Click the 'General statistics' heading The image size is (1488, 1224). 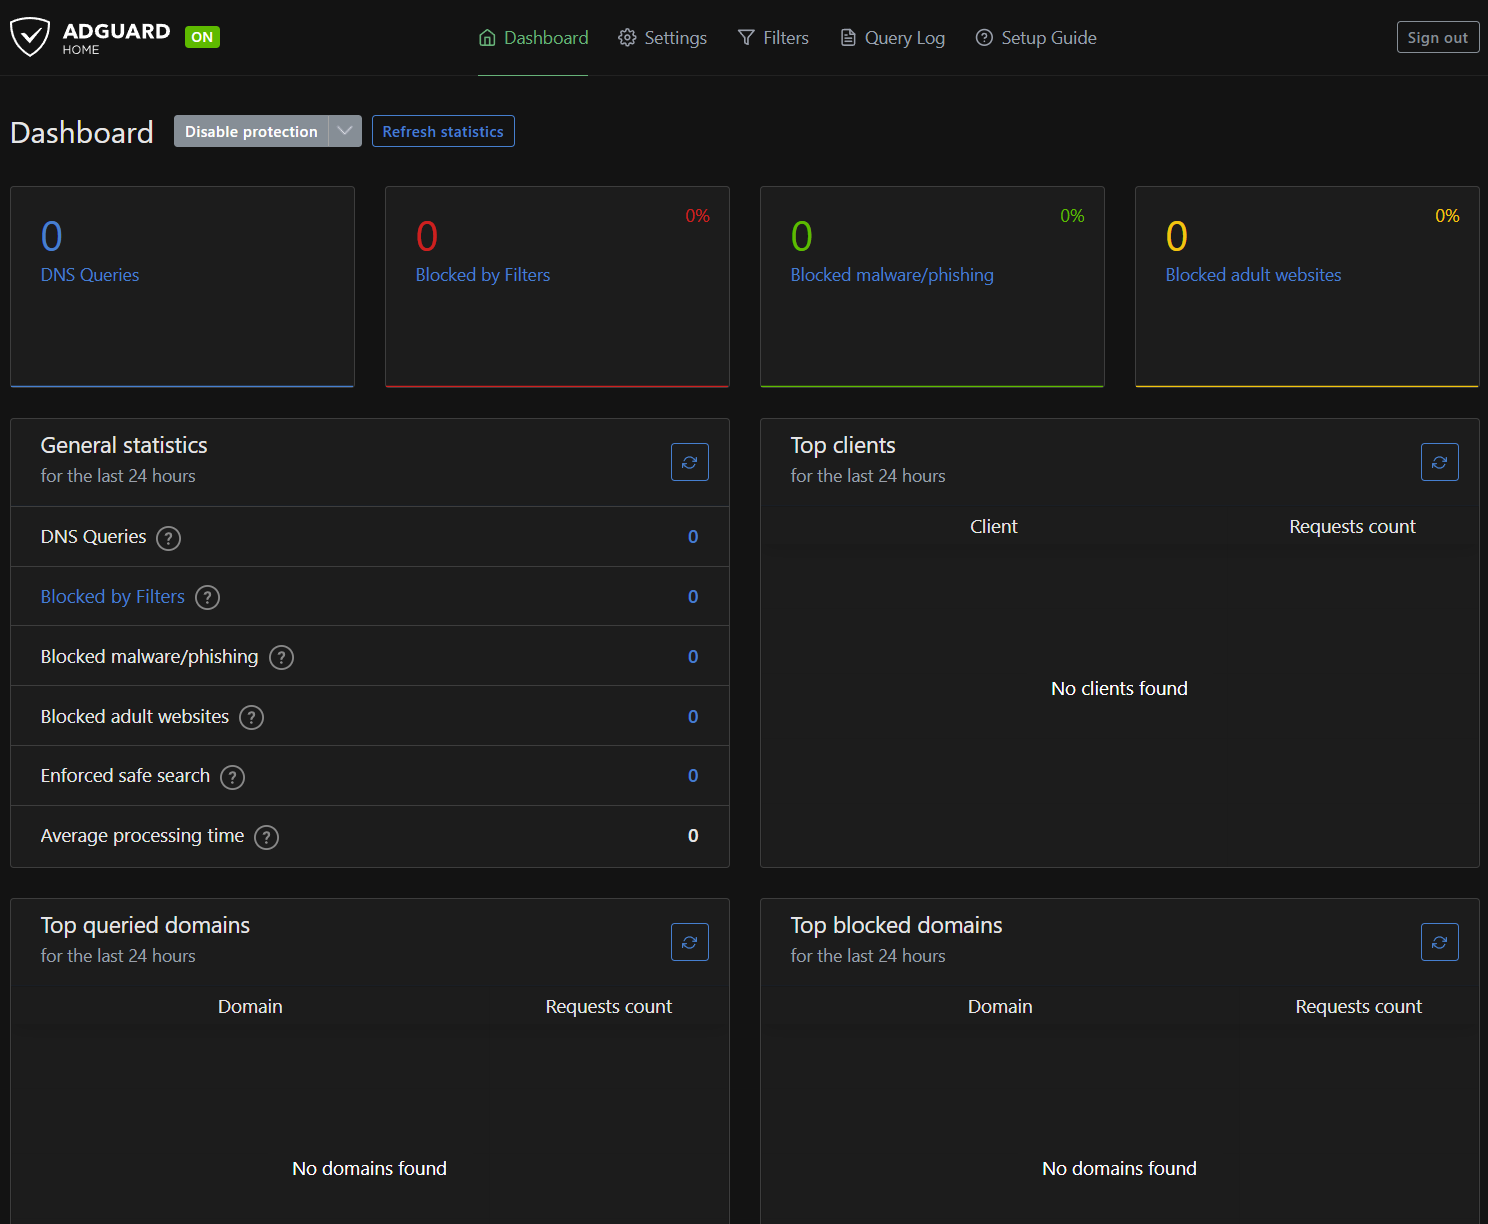(124, 445)
